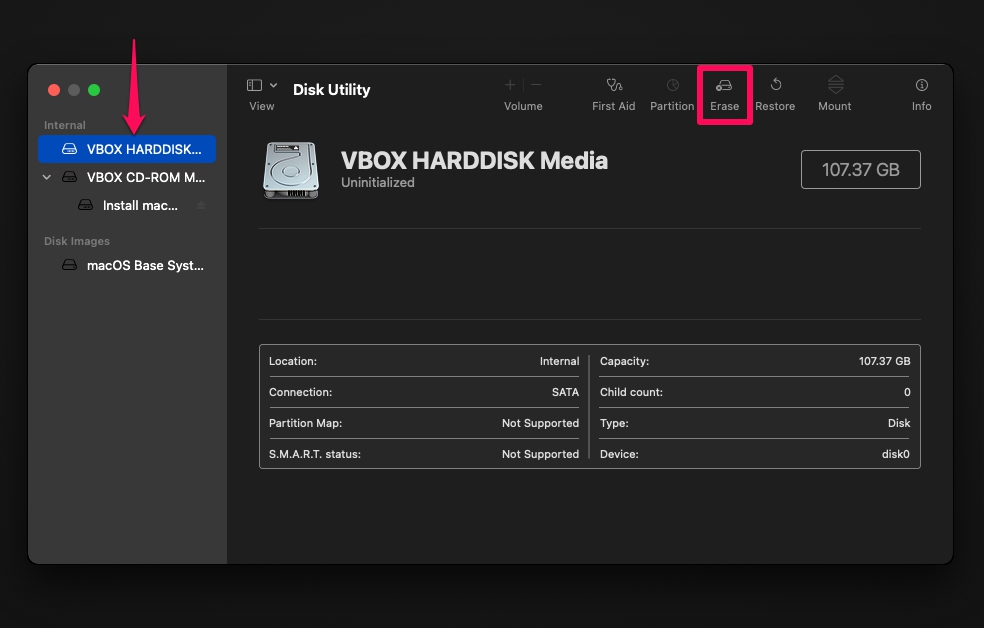The image size is (984, 628).
Task: Click the yellow minimize window button
Action: 74,90
